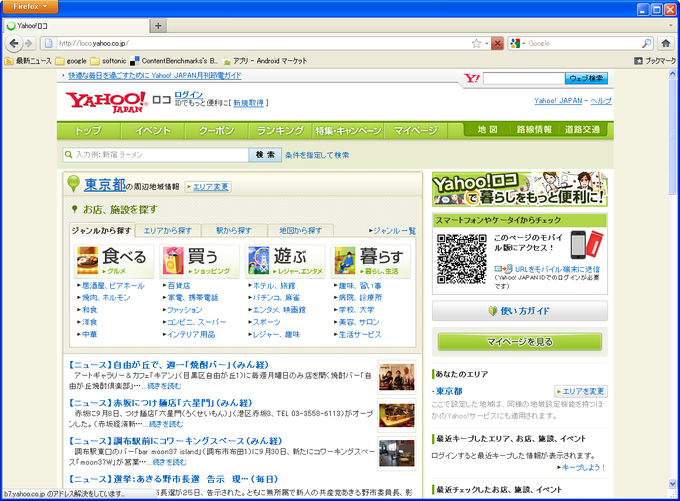The image size is (680, 501).
Task: Click the 使い方ガイド button
Action: click(x=520, y=311)
